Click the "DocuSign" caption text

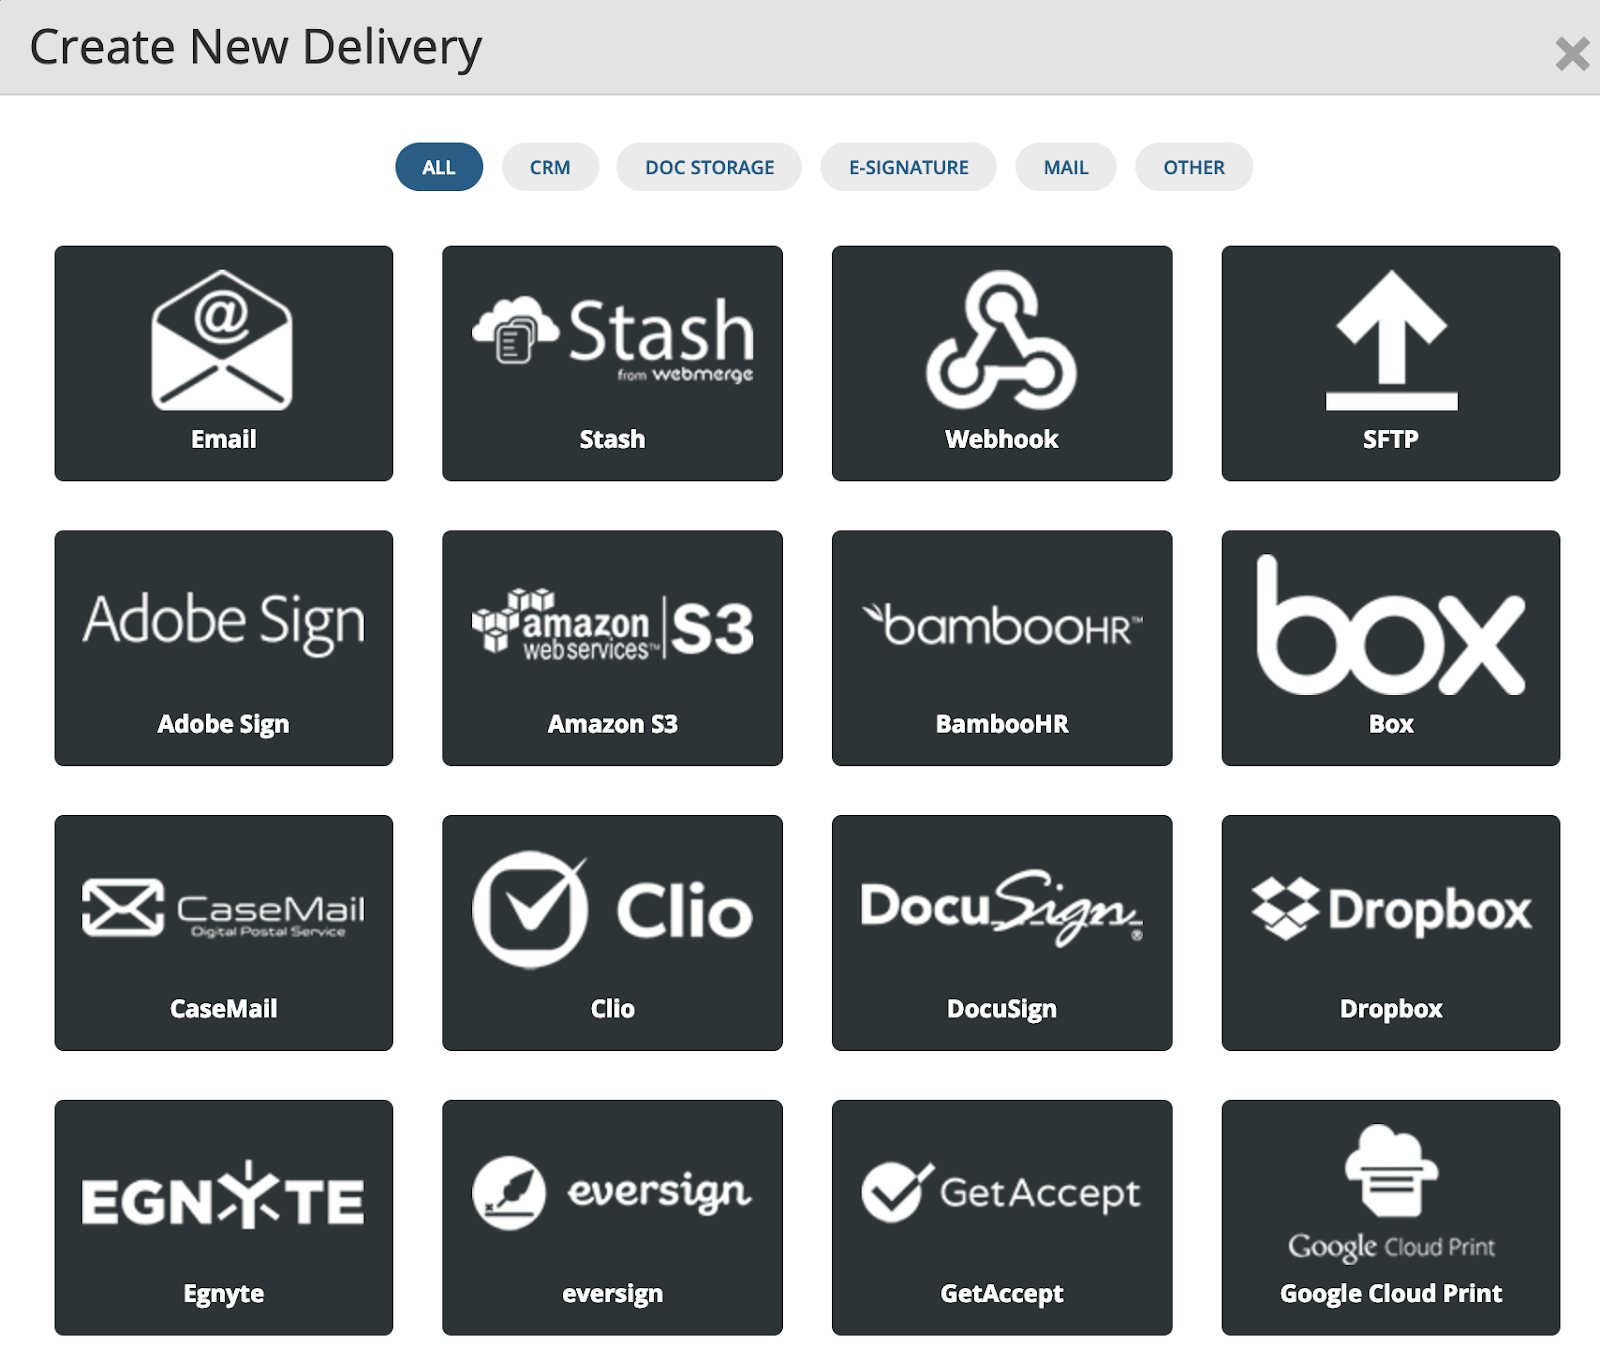pyautogui.click(x=1001, y=1009)
